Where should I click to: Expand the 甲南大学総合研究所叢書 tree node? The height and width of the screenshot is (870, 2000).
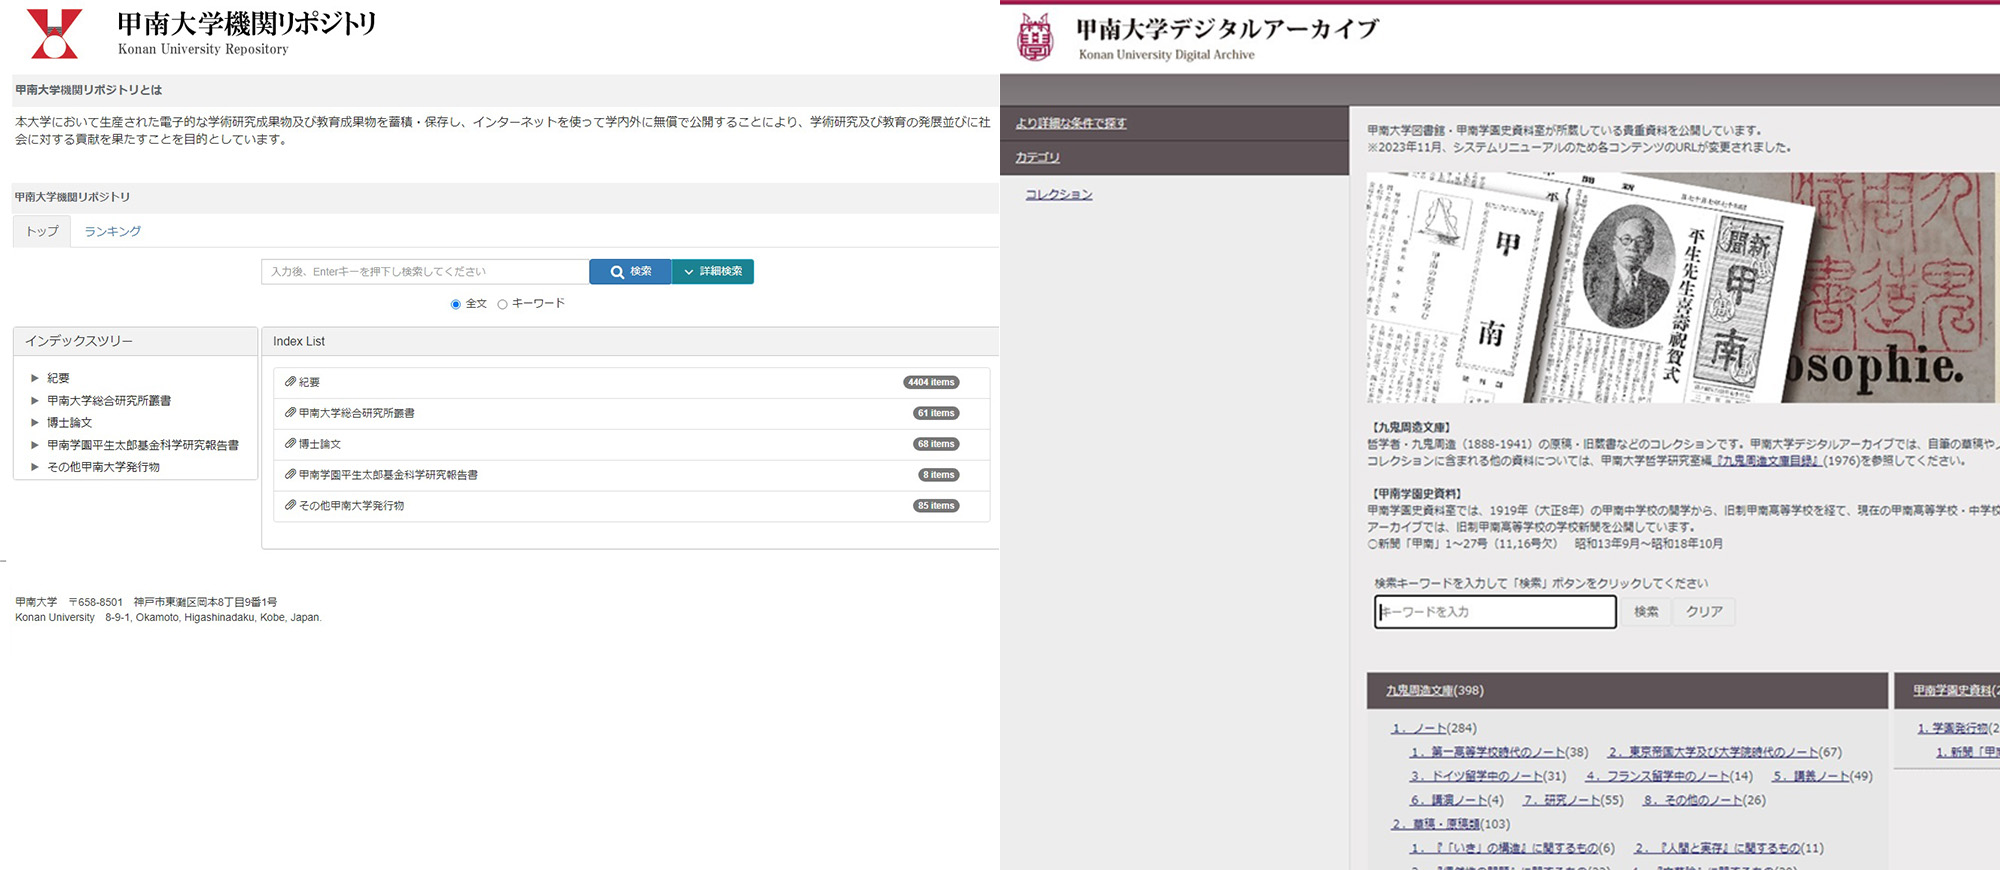point(35,400)
